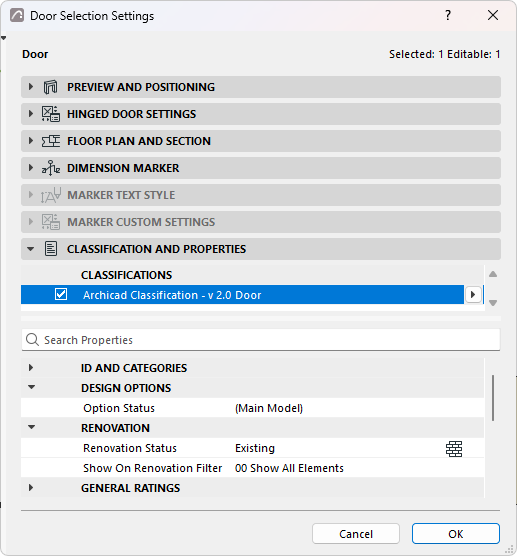Click the Preview and Positioning panel icon
Viewport: 517px width, 556px height.
(50, 87)
